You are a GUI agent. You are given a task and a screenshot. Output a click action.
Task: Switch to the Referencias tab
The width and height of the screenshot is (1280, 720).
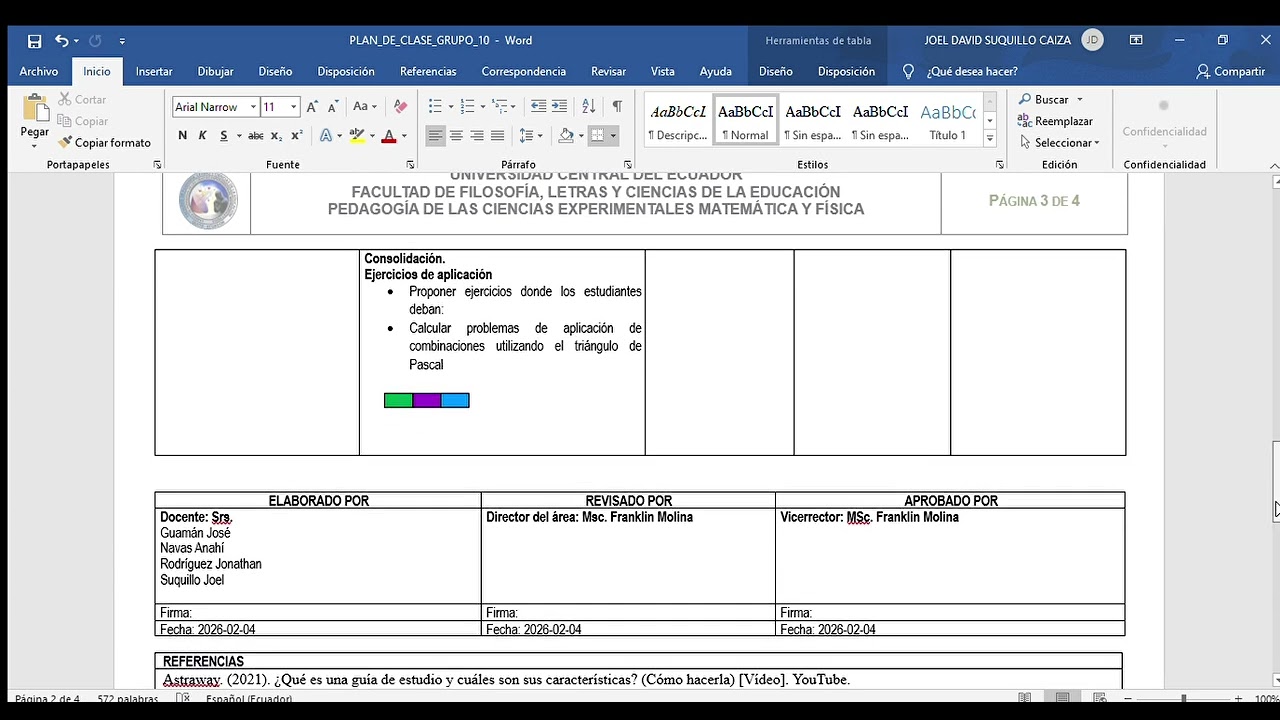428,71
